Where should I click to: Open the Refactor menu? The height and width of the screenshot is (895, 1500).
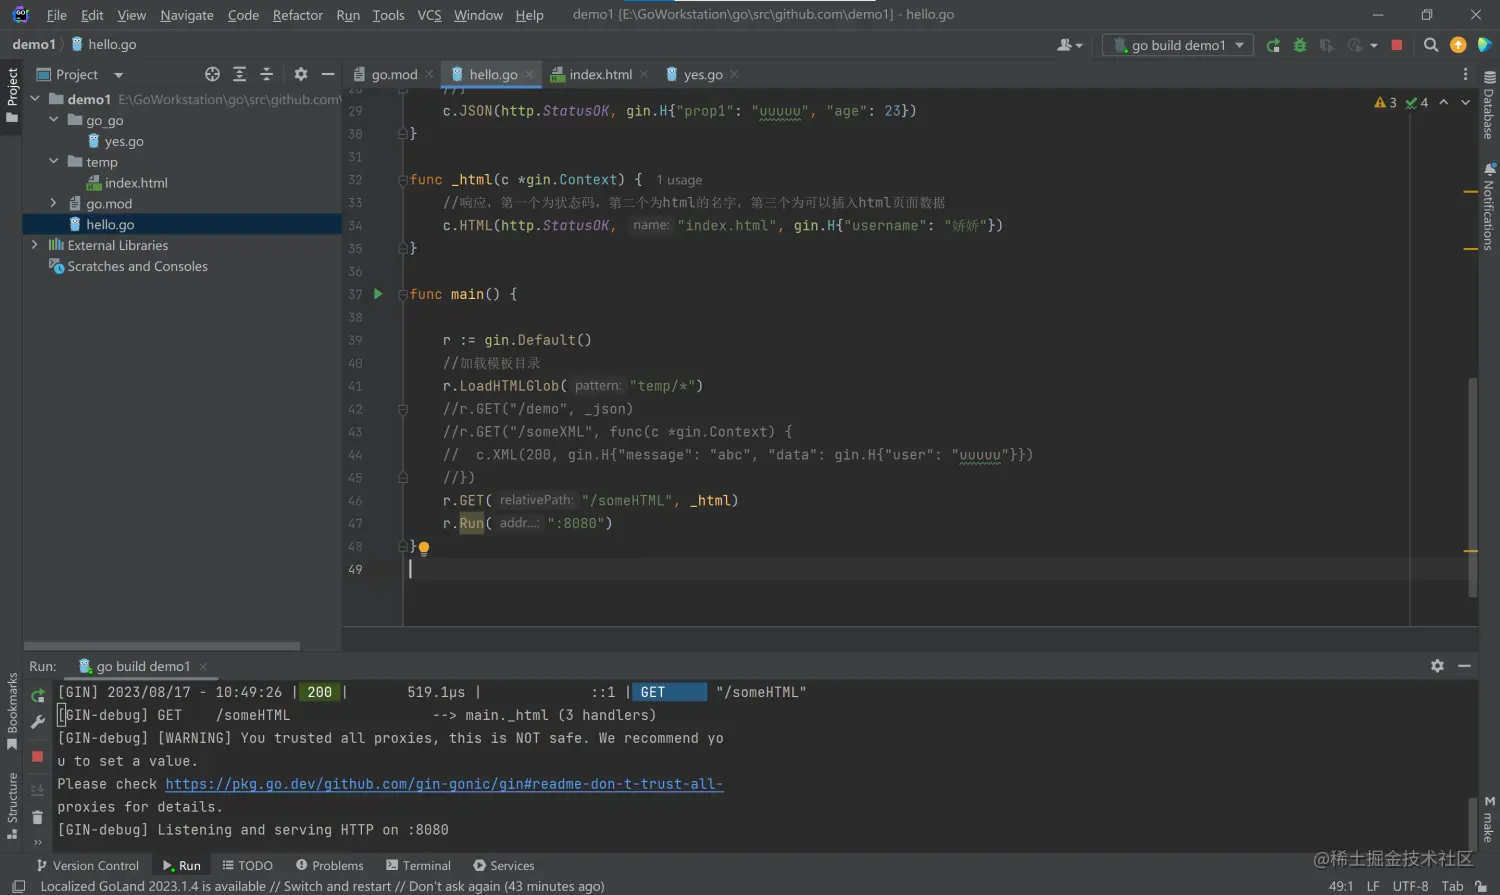(297, 15)
